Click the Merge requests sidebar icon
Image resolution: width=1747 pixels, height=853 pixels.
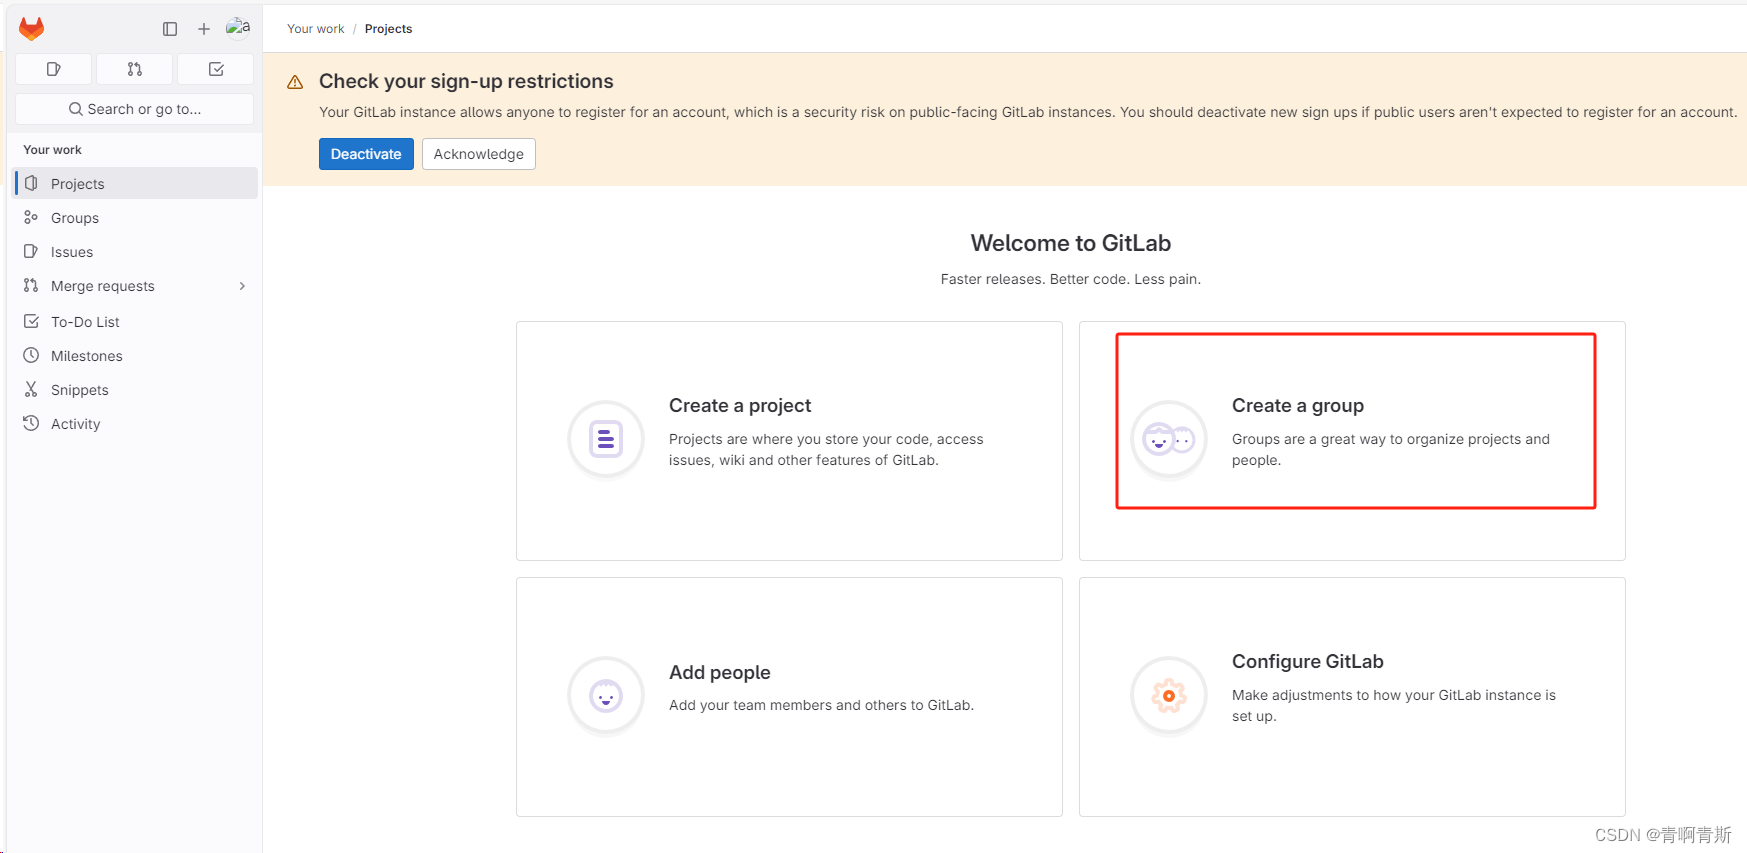(x=31, y=285)
